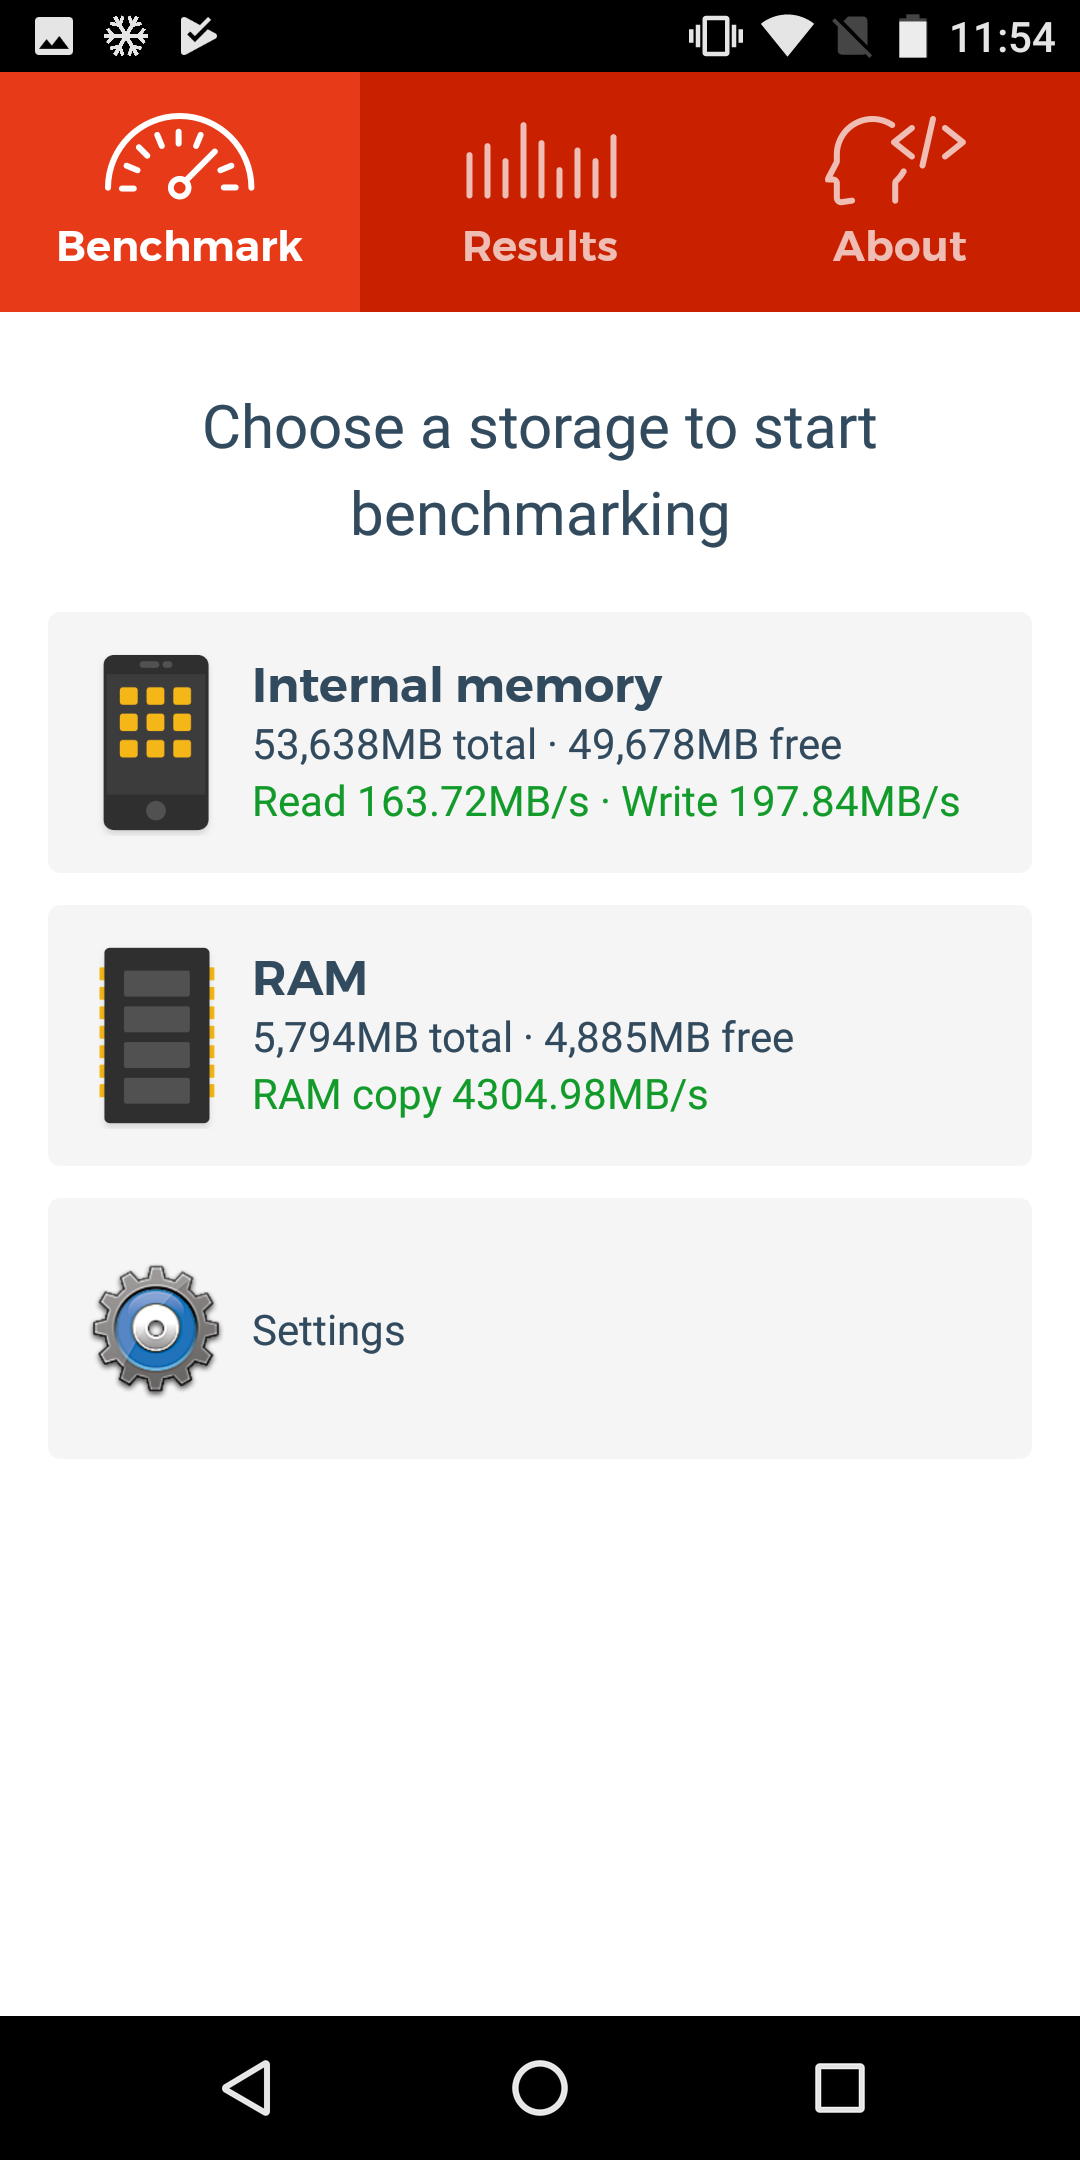
Task: Select the Internal memory phone icon
Action: coord(156,743)
